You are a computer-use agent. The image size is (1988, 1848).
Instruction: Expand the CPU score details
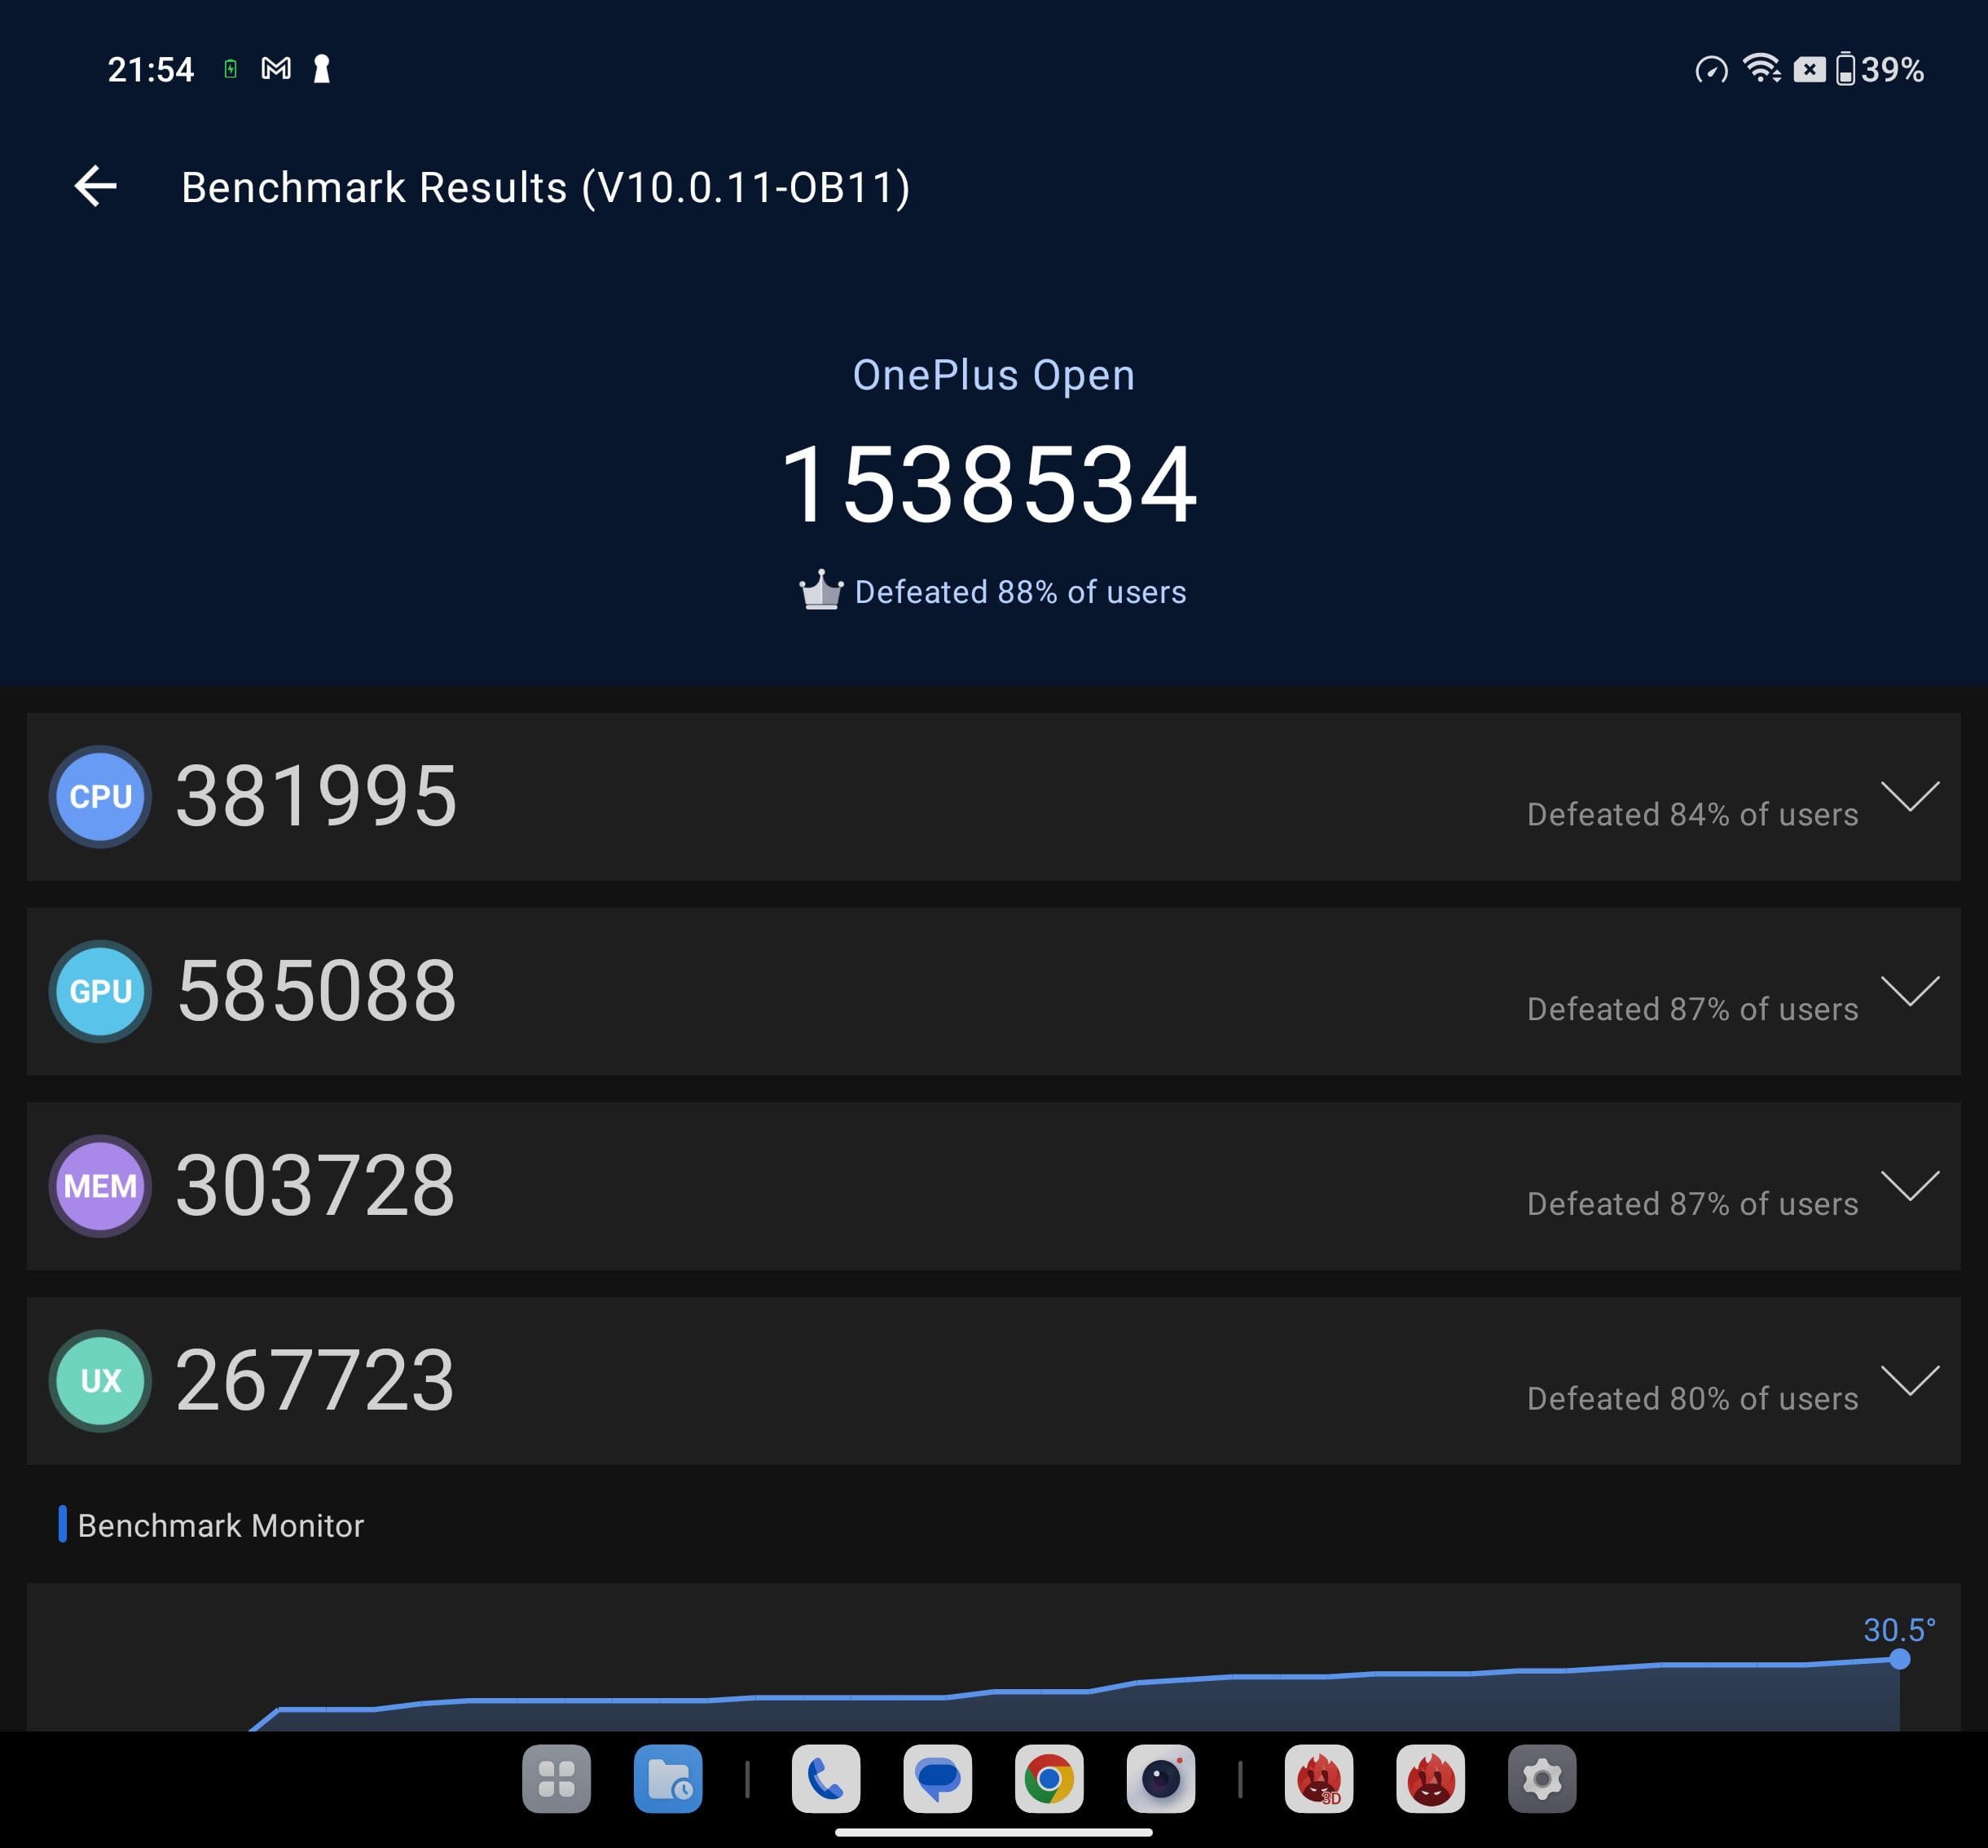pyautogui.click(x=1910, y=797)
